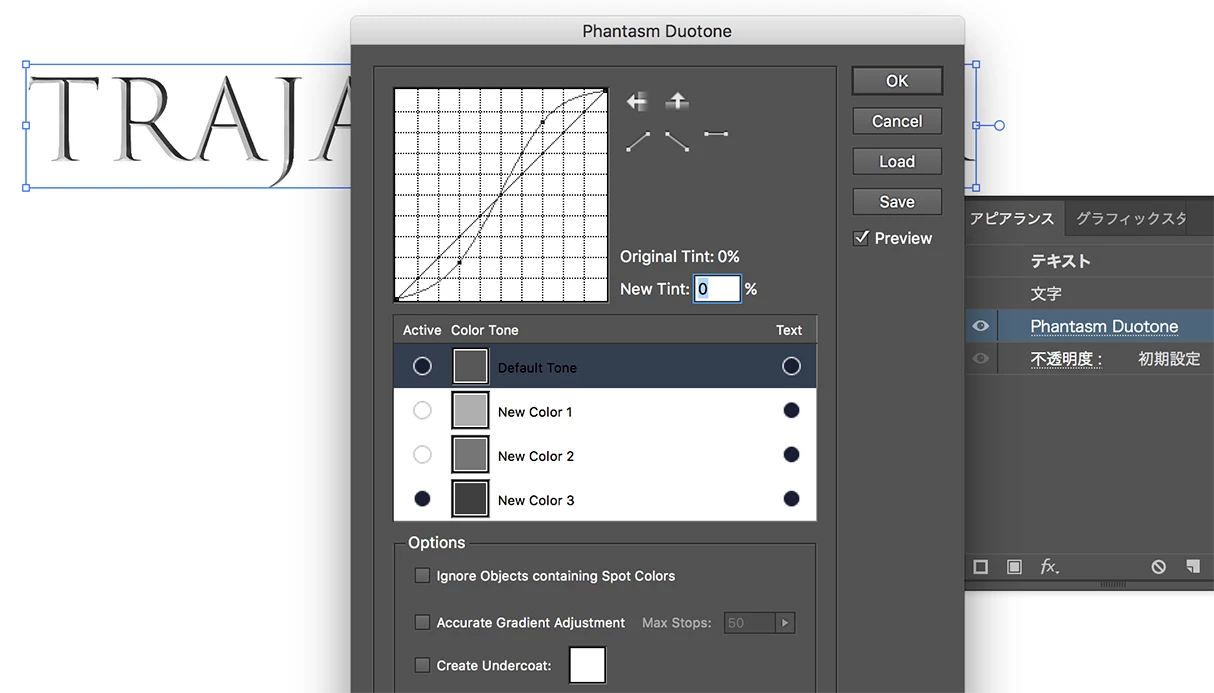
Task: Click the New Color 2 swatch
Action: click(470, 454)
